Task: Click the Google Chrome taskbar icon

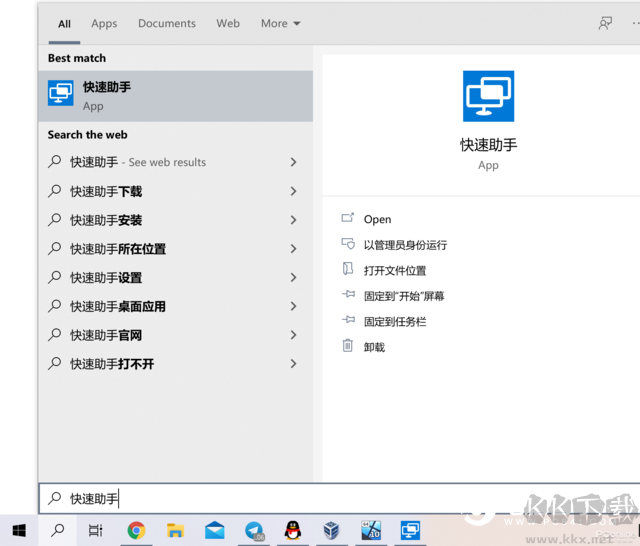Action: coord(136,531)
